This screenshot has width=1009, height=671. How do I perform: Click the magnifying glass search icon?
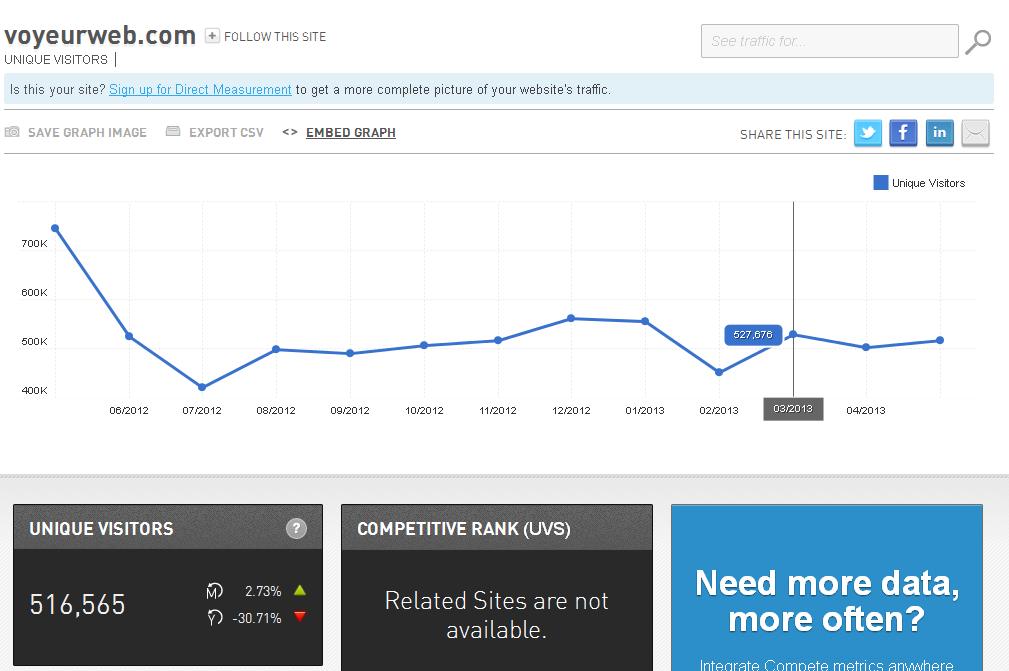click(977, 42)
